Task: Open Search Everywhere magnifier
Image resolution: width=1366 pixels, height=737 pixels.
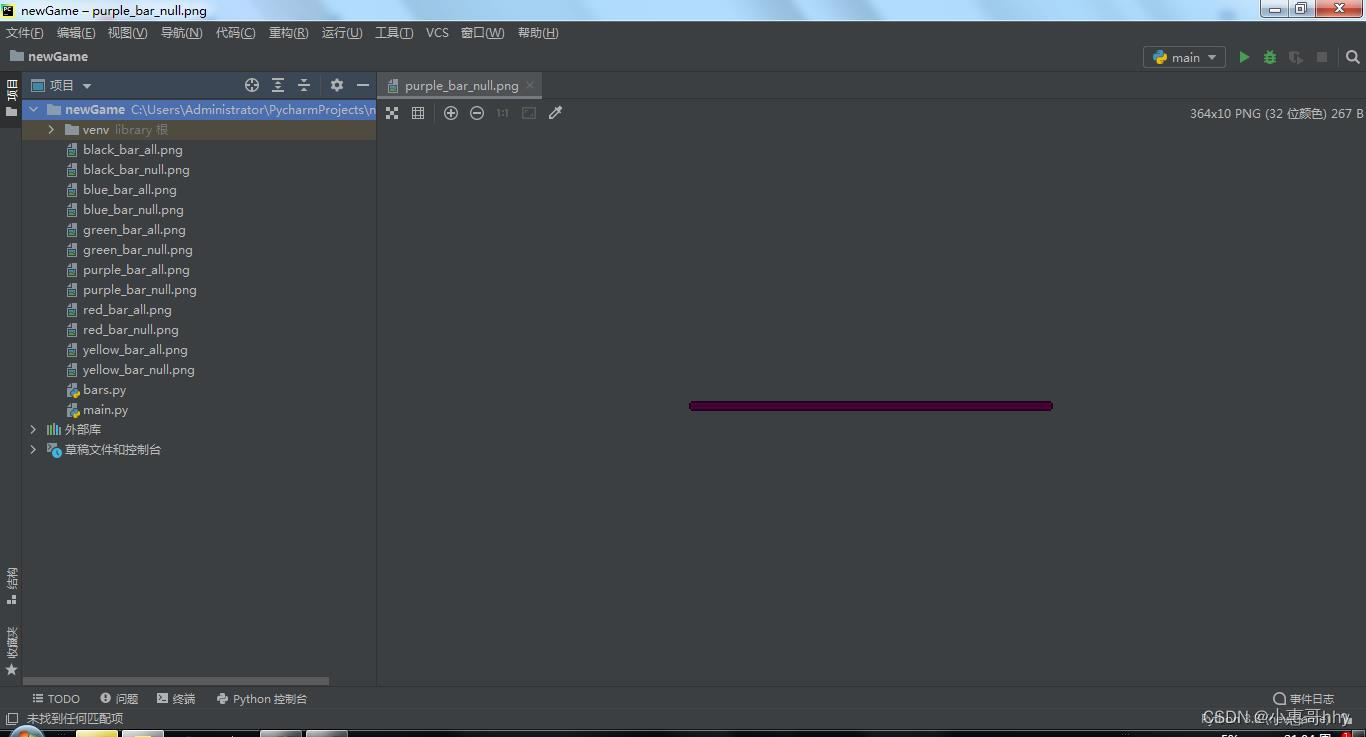Action: pos(1352,57)
